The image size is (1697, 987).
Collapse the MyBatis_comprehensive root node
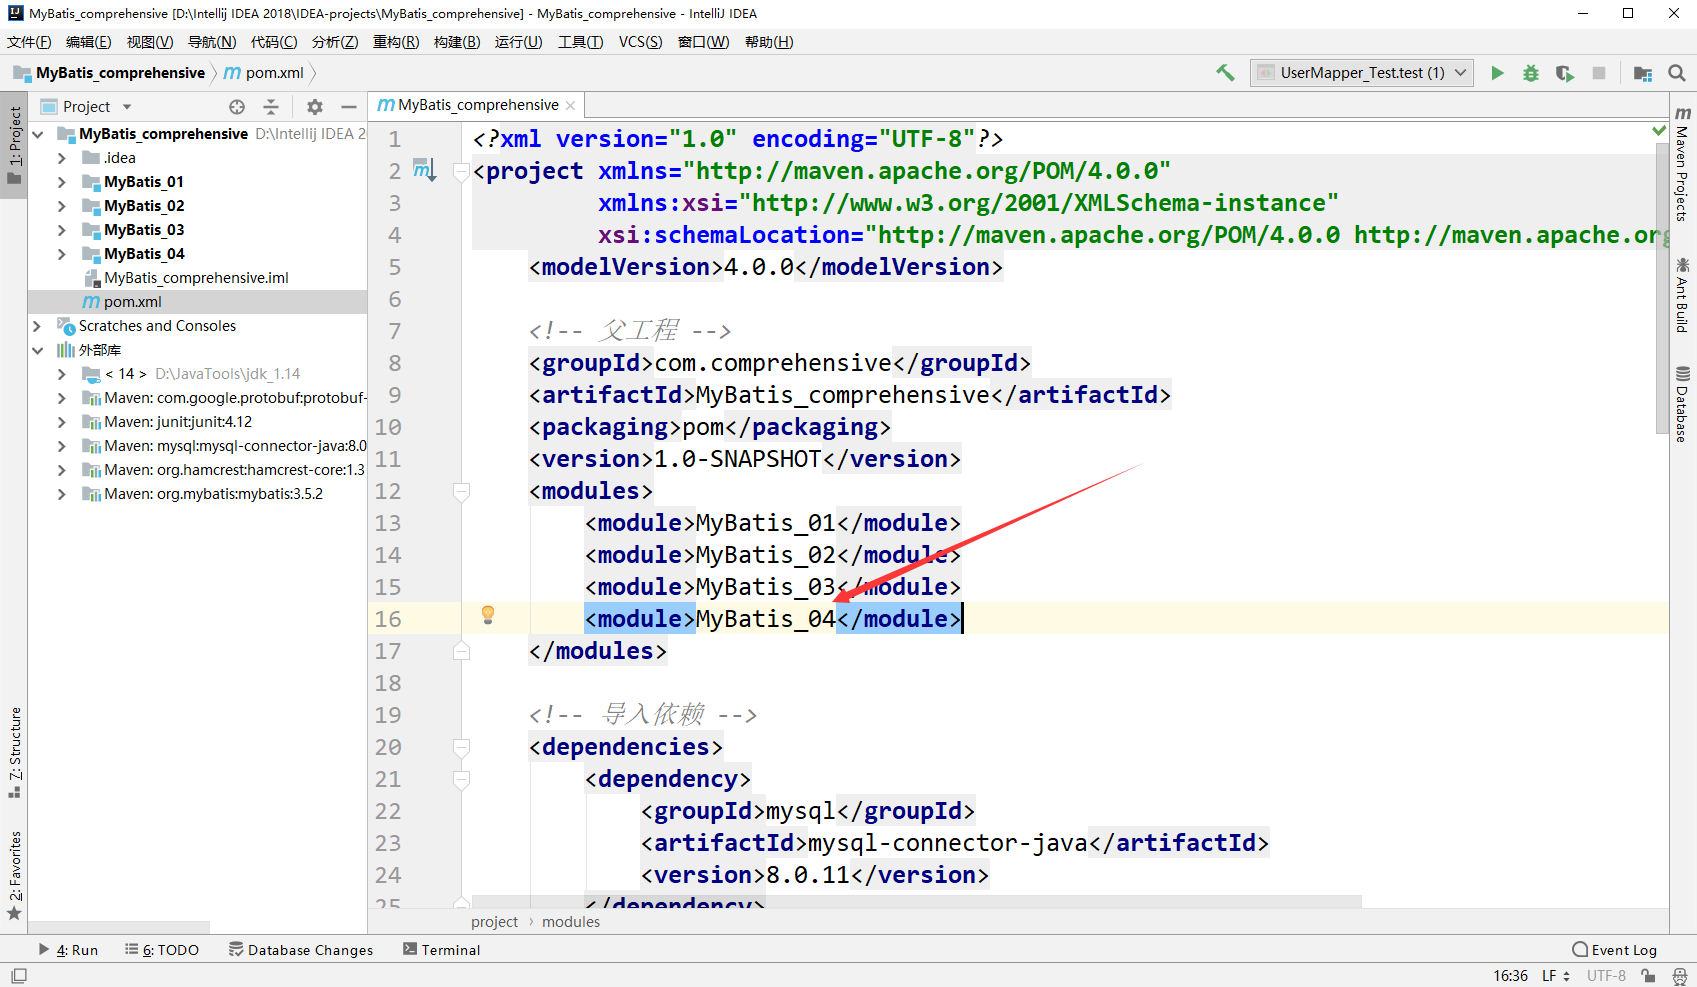tap(38, 134)
